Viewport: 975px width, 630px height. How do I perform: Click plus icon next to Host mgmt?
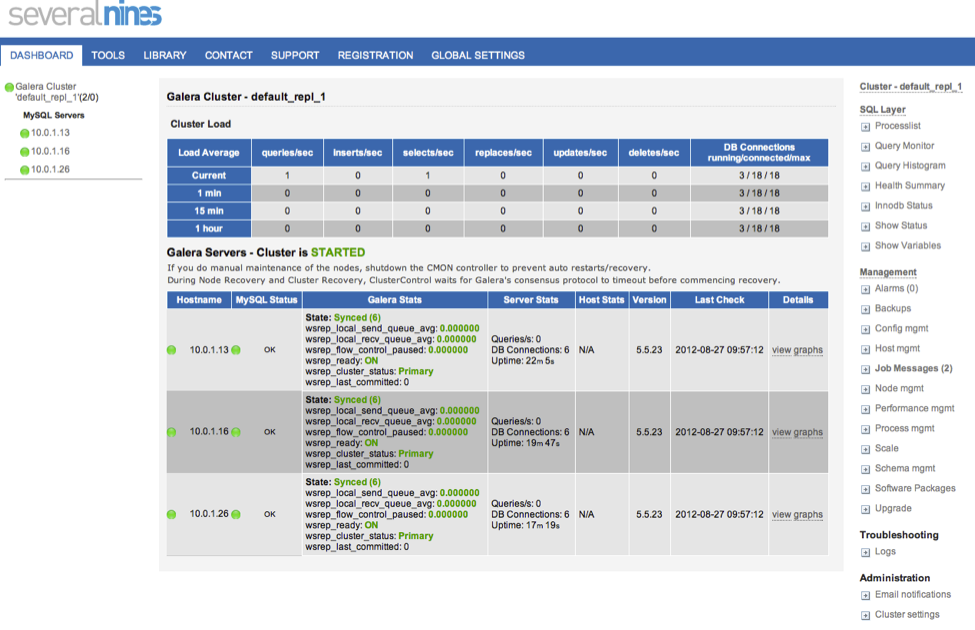(x=865, y=350)
